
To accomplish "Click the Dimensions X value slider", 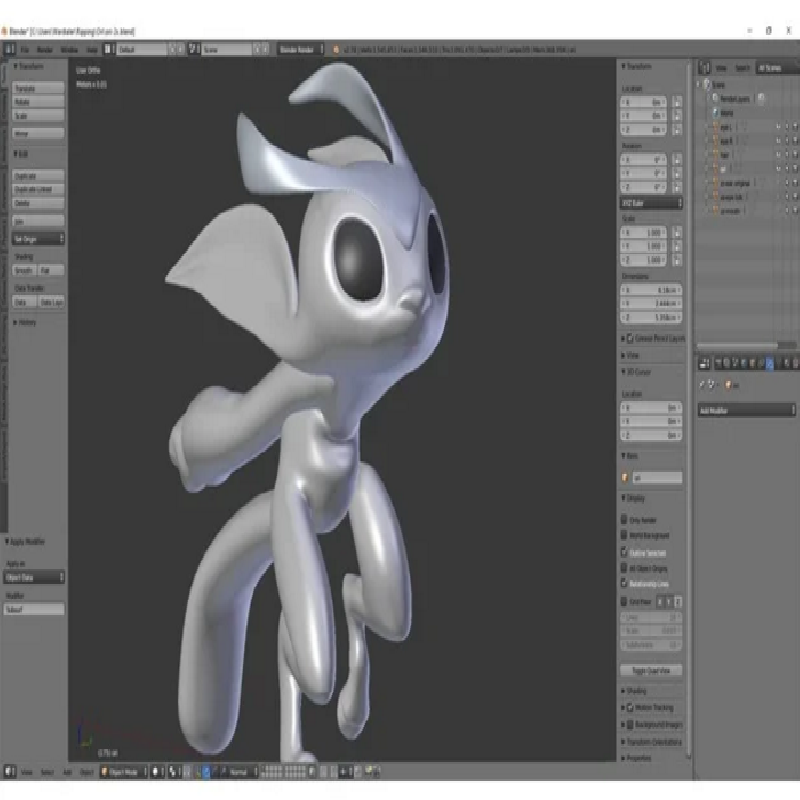I will tap(651, 290).
